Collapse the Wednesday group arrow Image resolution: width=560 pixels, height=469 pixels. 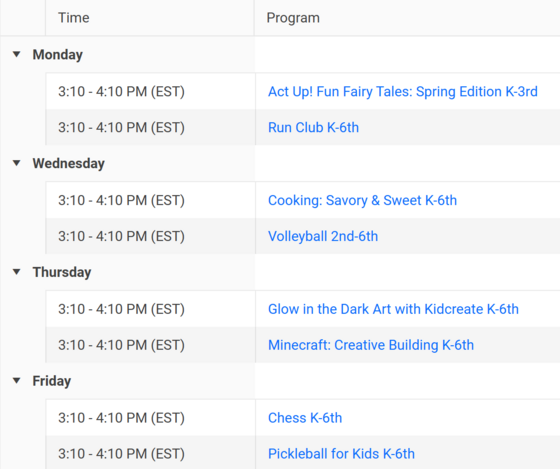pyautogui.click(x=16, y=163)
